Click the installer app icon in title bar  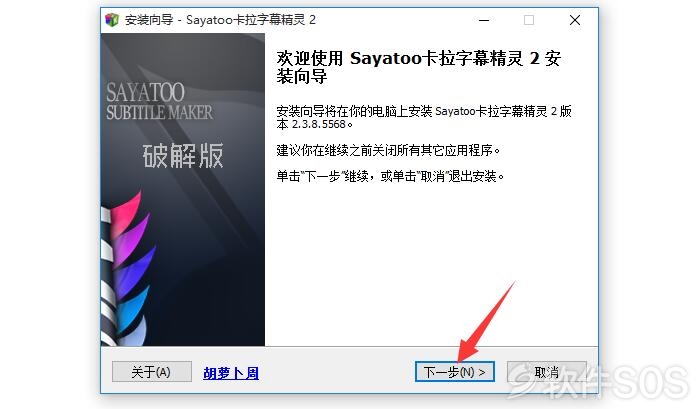tap(112, 20)
